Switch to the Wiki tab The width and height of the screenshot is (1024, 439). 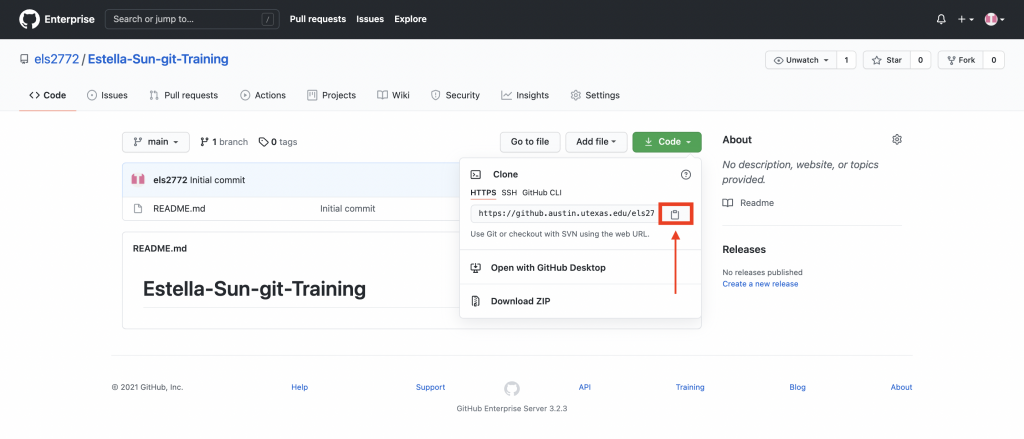393,95
